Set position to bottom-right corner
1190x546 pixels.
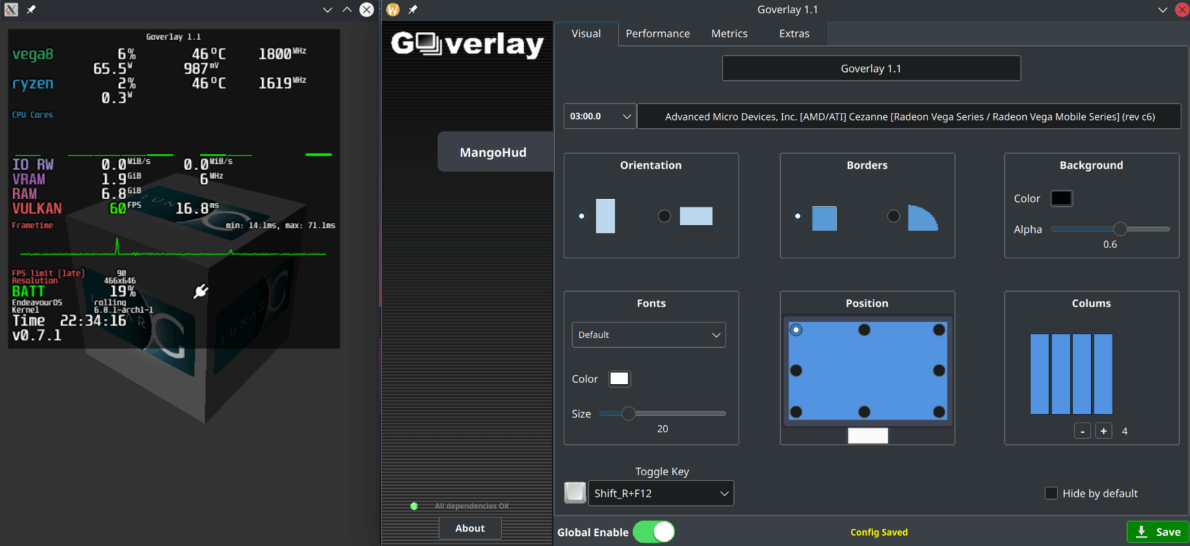click(x=939, y=412)
